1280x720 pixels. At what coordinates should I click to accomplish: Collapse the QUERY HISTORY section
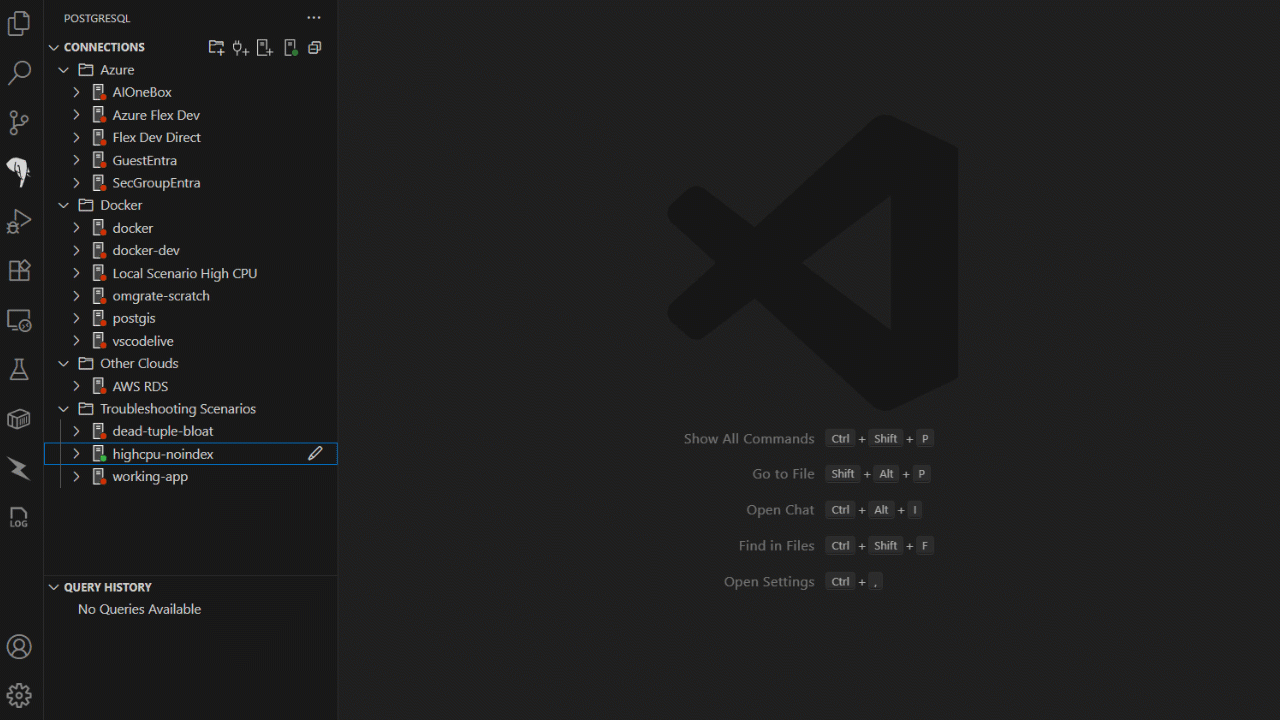coord(54,587)
